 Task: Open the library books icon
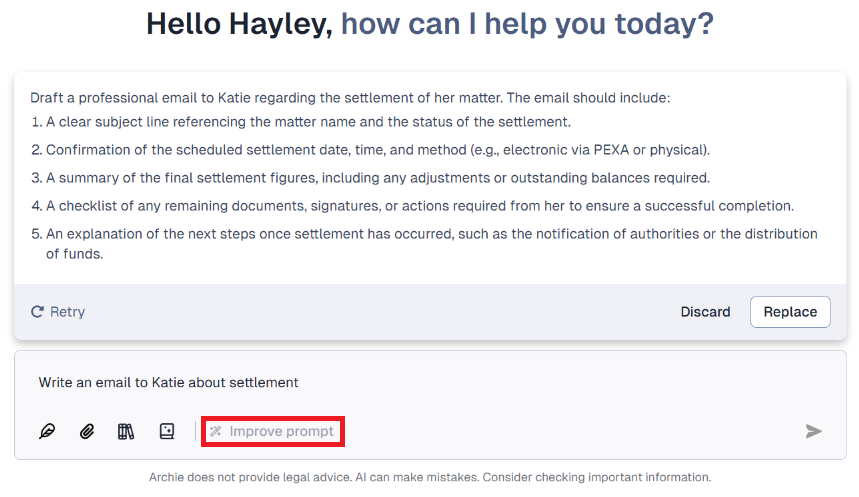click(126, 432)
